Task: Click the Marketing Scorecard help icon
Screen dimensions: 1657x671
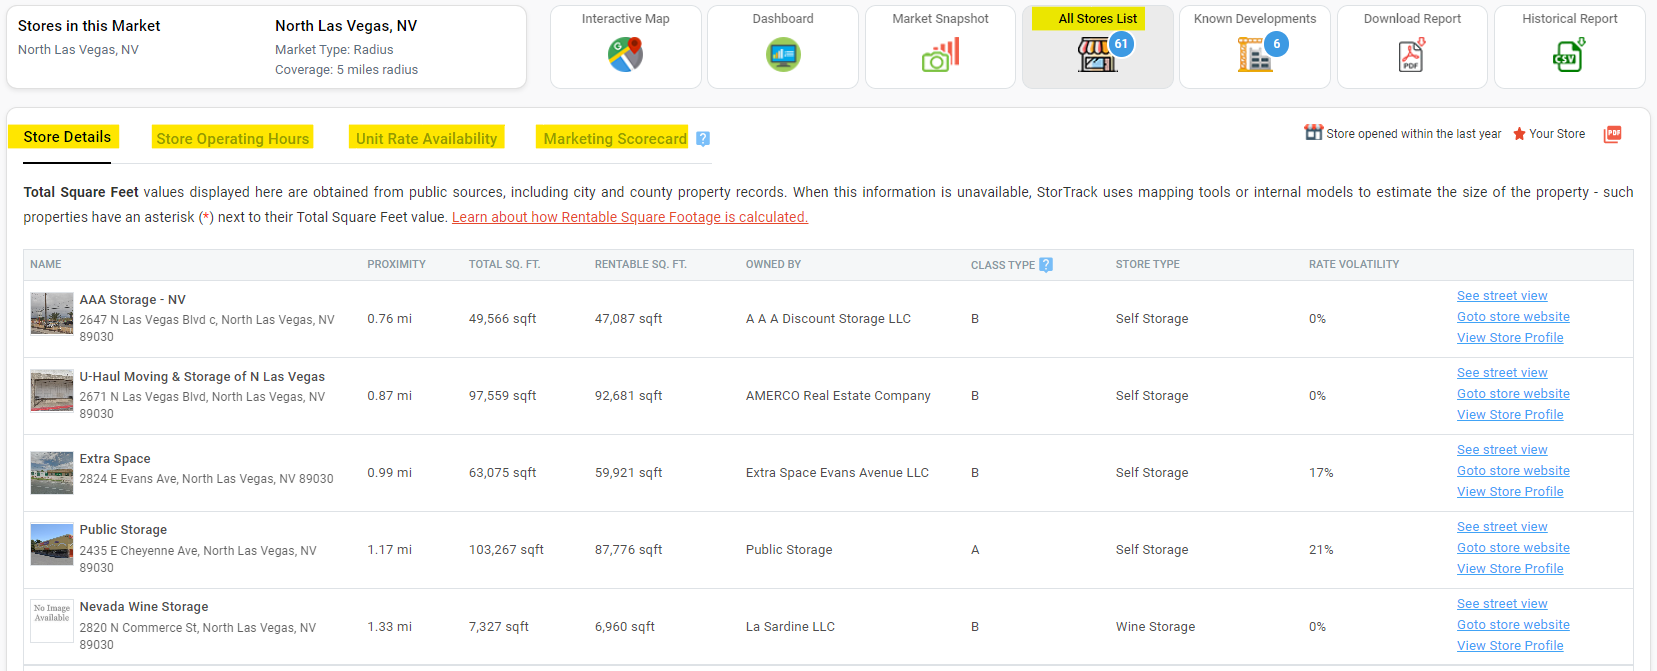Action: [703, 139]
